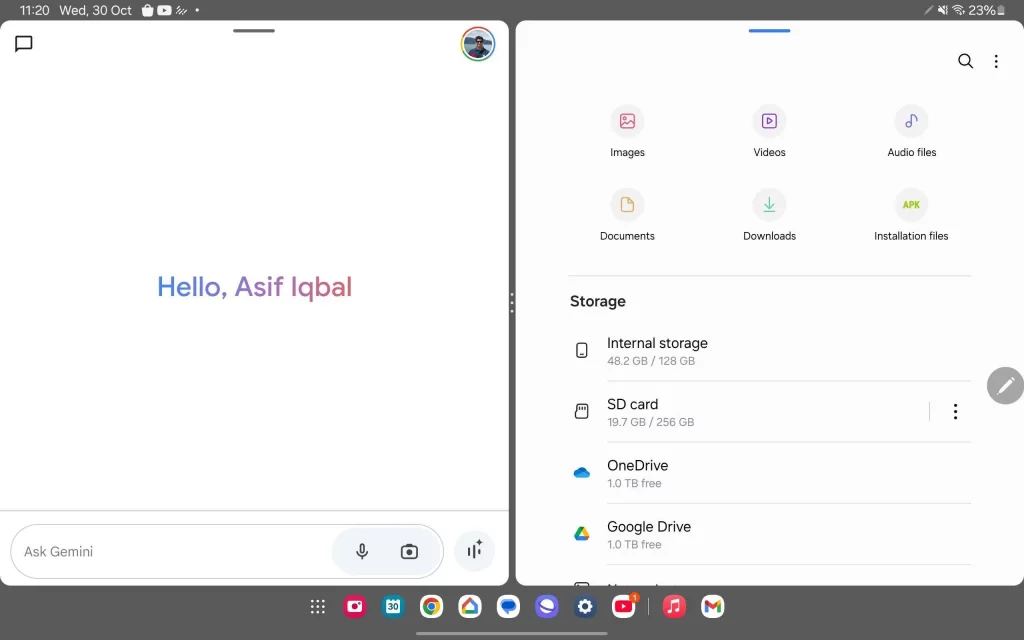Tap the Gemini microphone icon

(x=361, y=550)
